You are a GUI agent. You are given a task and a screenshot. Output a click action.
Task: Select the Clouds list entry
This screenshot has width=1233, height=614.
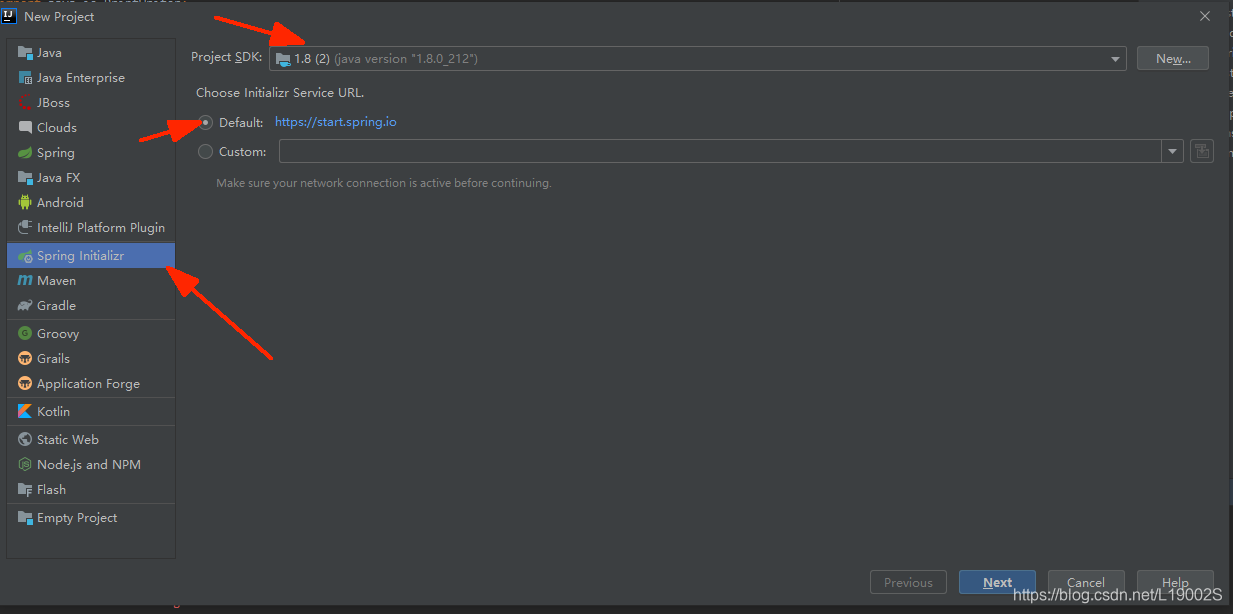pyautogui.click(x=91, y=128)
